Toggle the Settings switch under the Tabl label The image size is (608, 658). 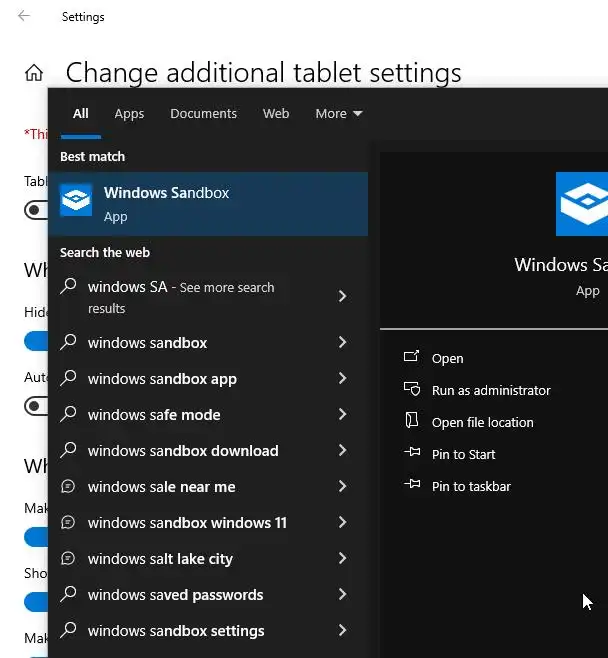[36, 210]
